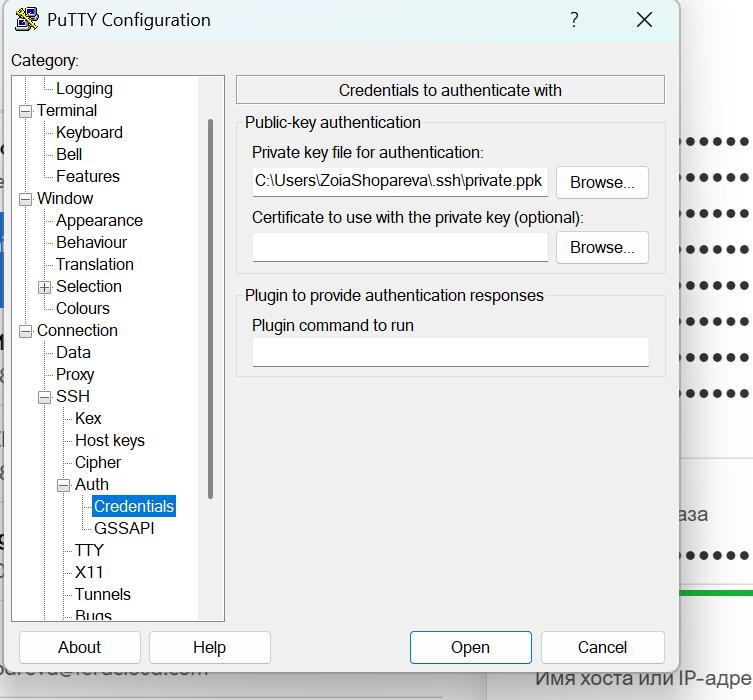This screenshot has height=700, width=753.
Task: Browse for the private key file
Action: [602, 182]
